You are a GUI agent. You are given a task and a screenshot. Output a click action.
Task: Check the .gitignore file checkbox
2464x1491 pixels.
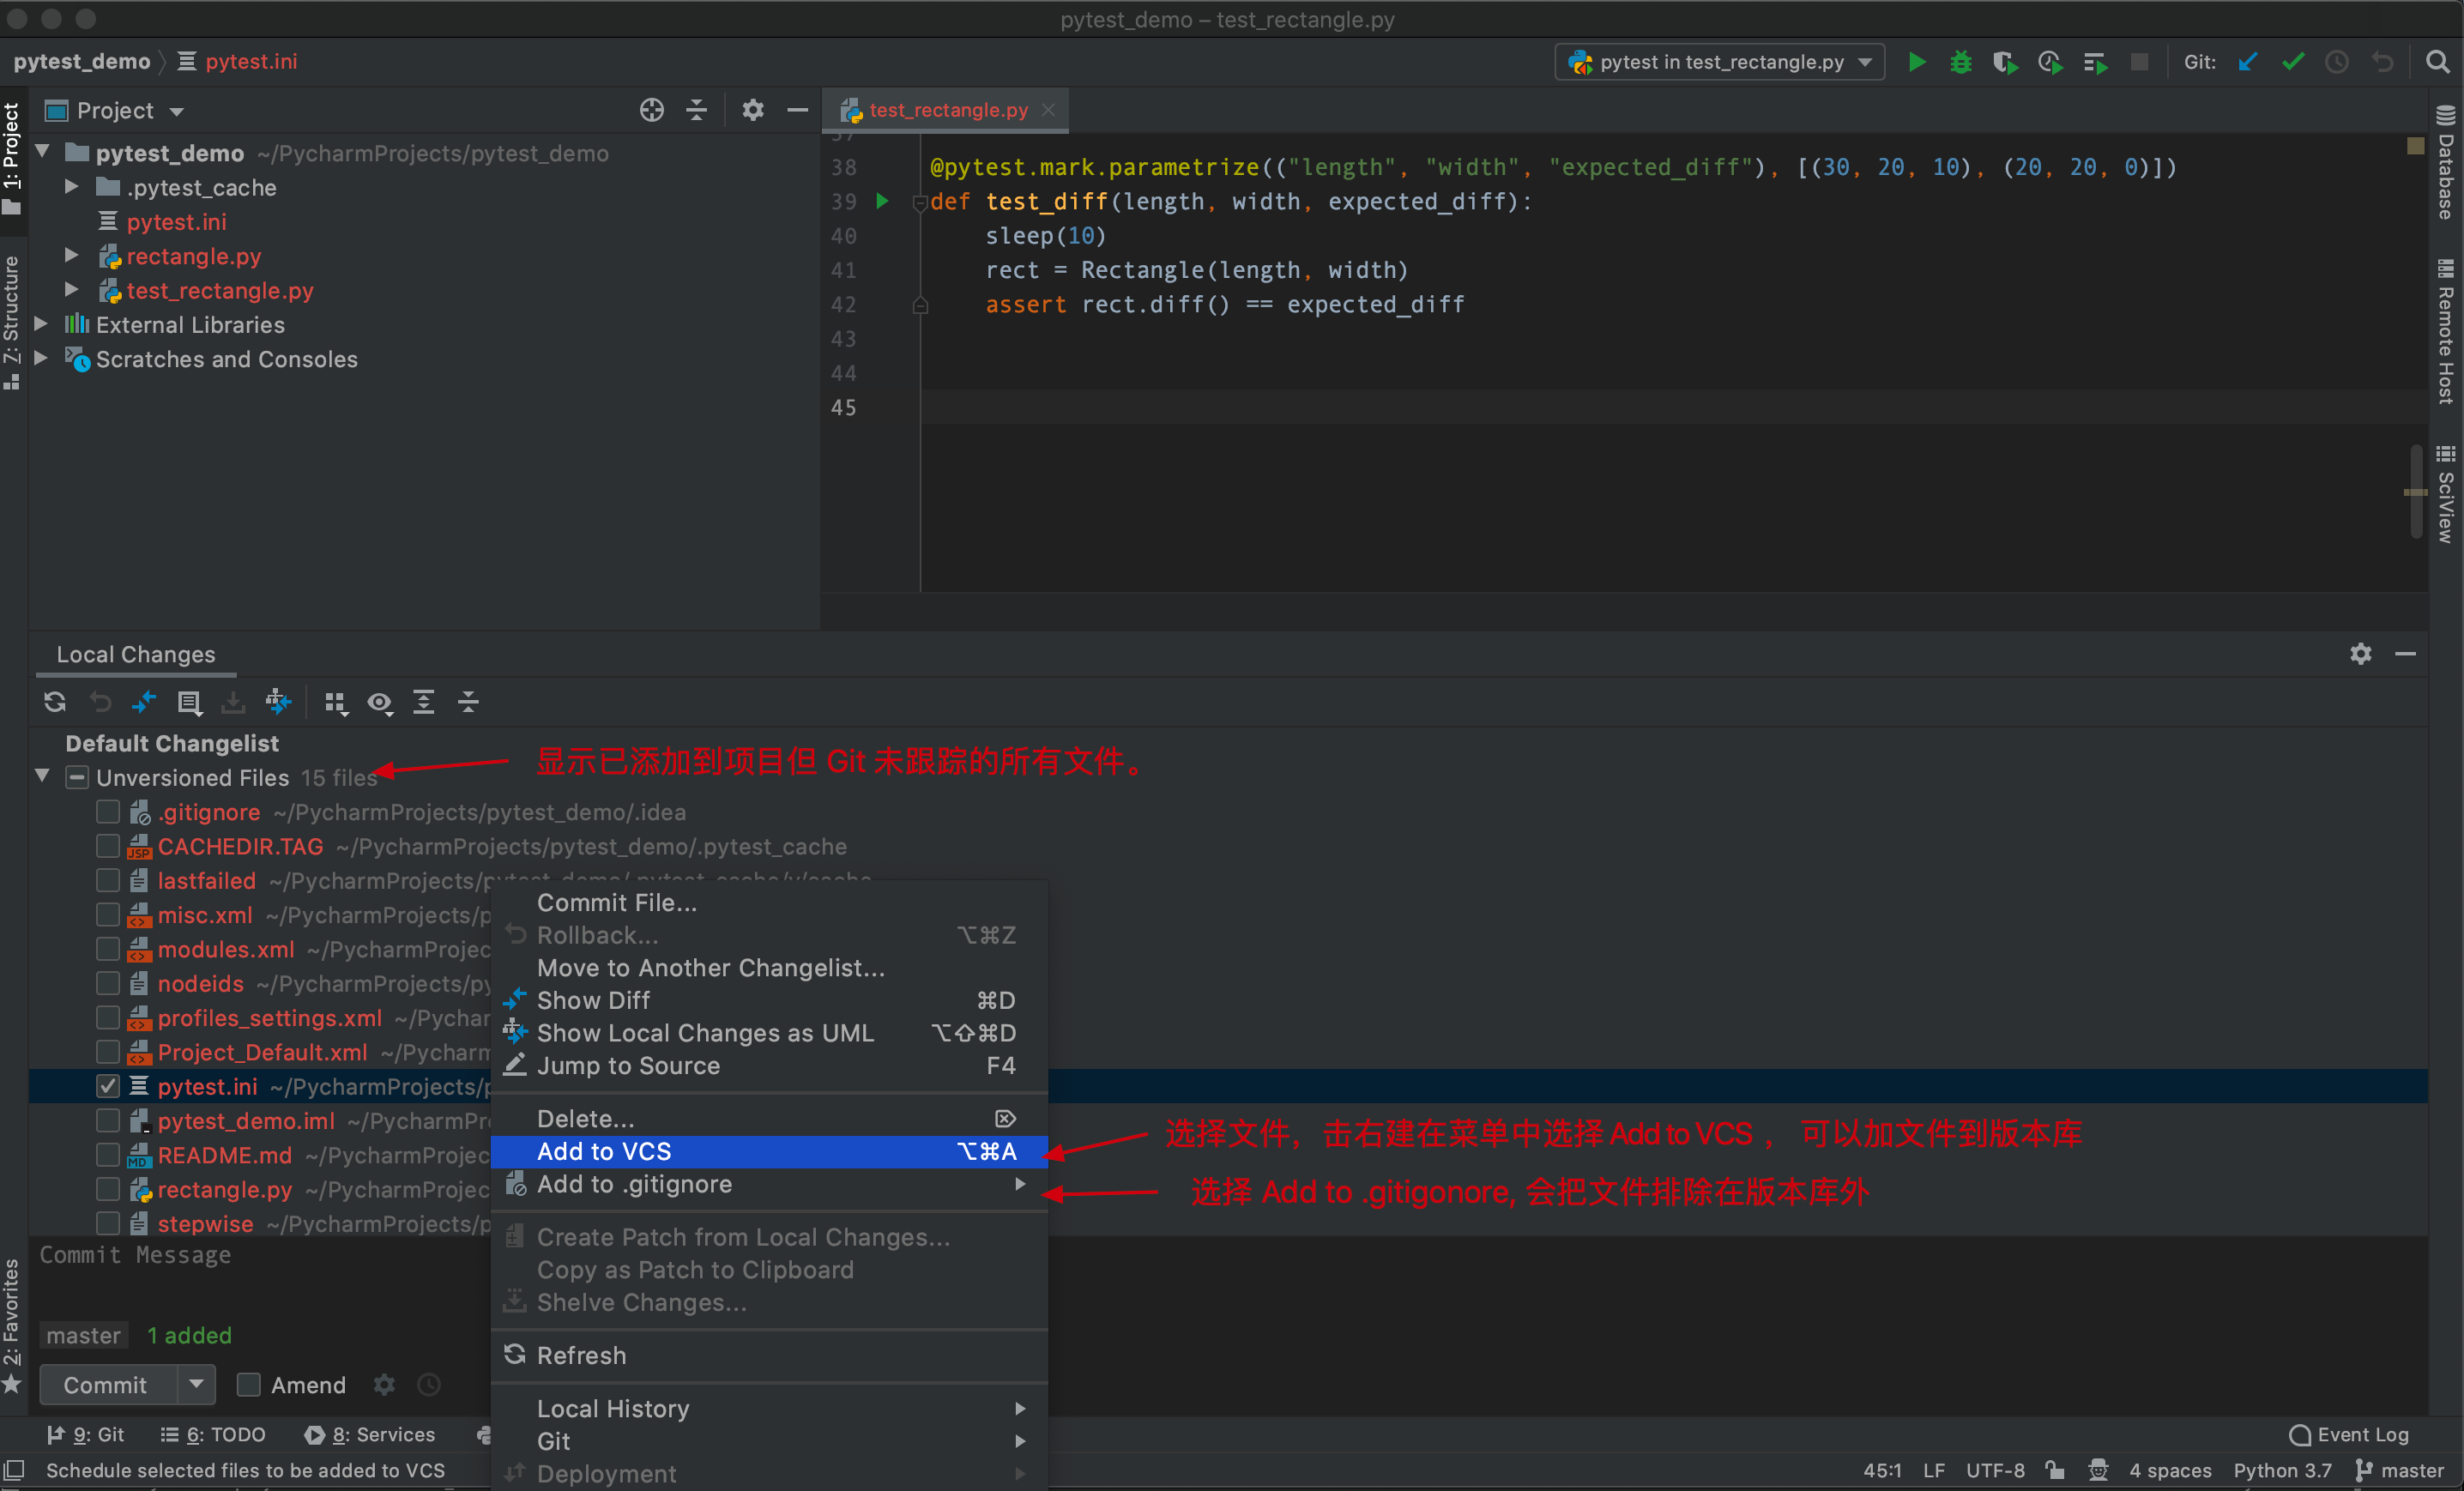[x=108, y=812]
